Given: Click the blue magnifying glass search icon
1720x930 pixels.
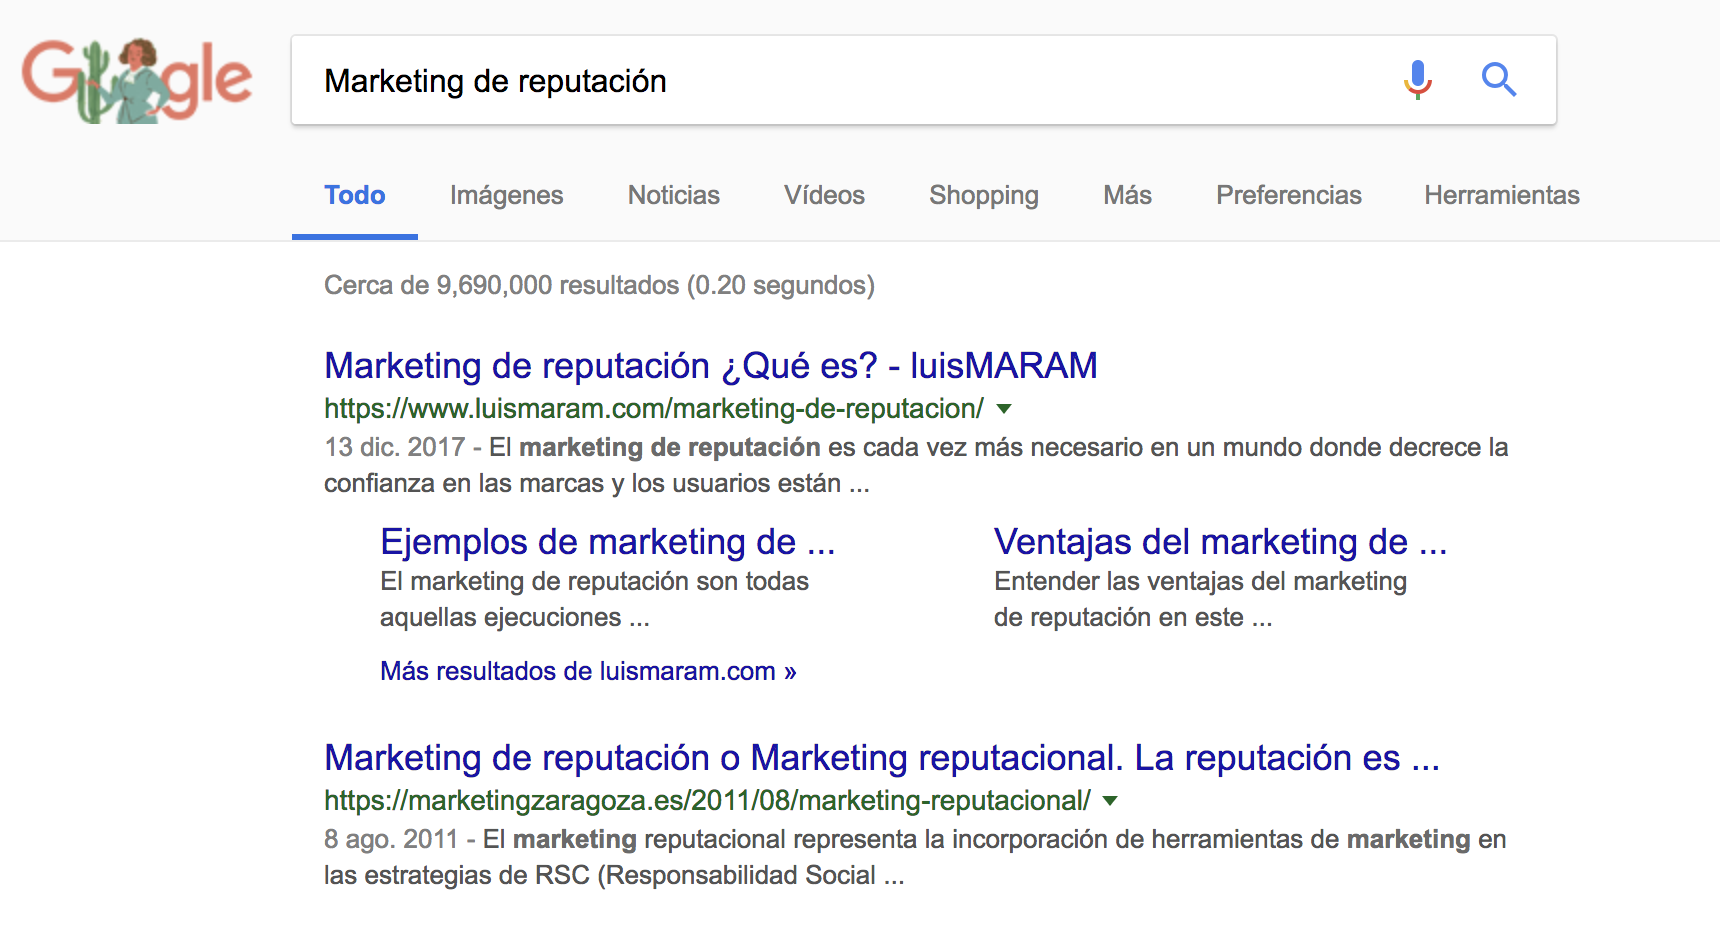Looking at the screenshot, I should tap(1498, 80).
